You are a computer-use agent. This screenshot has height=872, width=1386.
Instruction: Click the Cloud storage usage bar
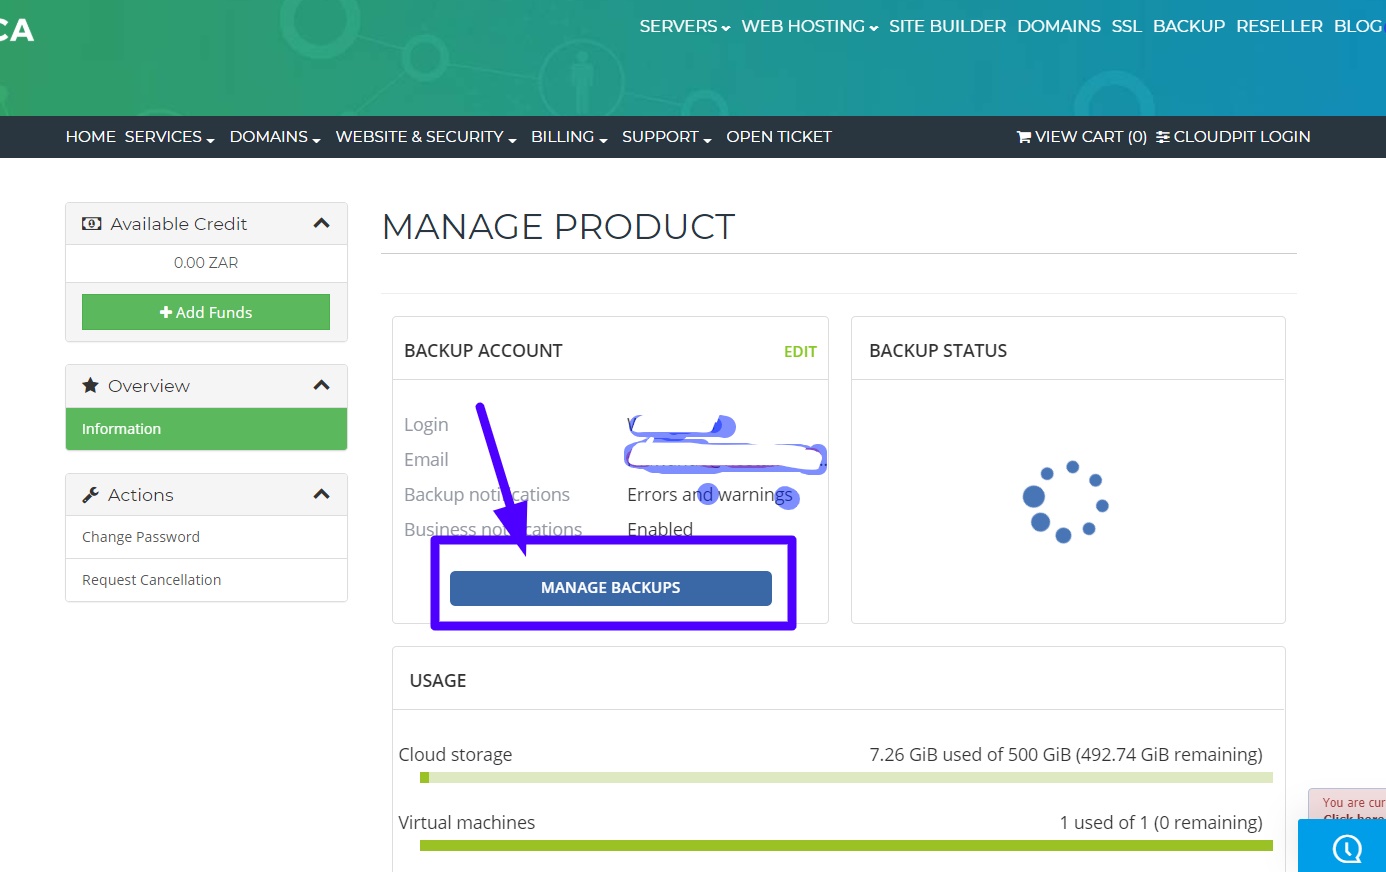(x=846, y=777)
